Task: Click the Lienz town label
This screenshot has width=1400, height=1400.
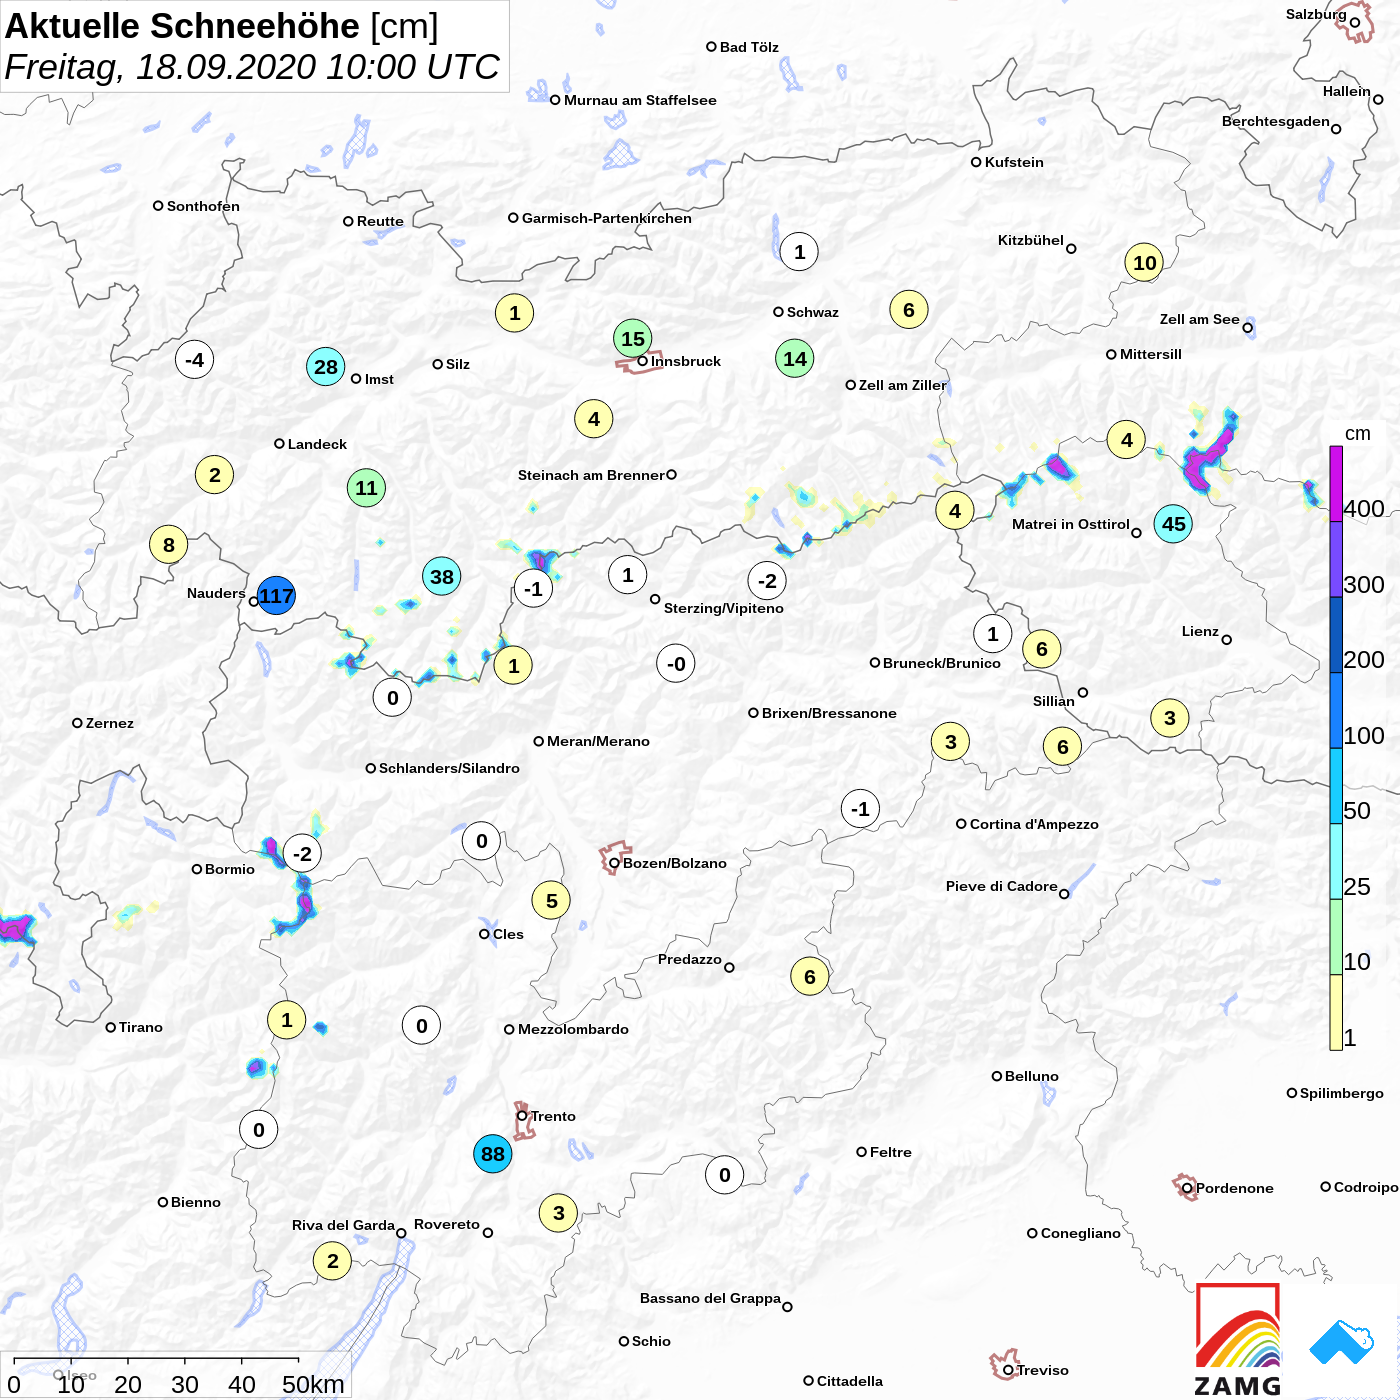Action: pos(1200,631)
